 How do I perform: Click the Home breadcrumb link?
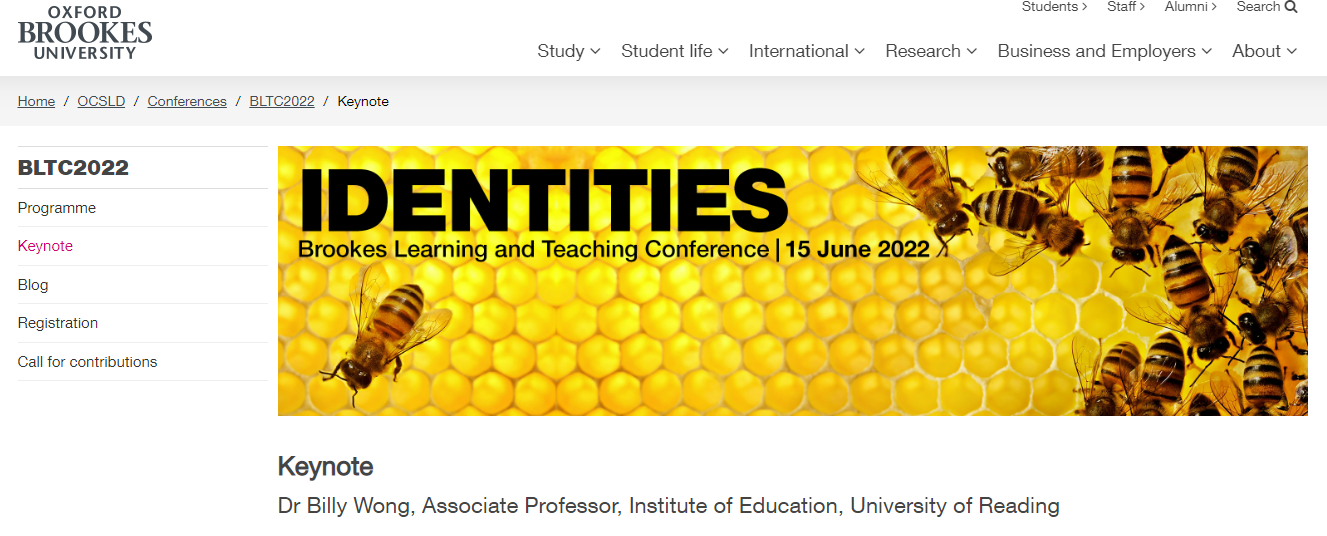point(36,101)
